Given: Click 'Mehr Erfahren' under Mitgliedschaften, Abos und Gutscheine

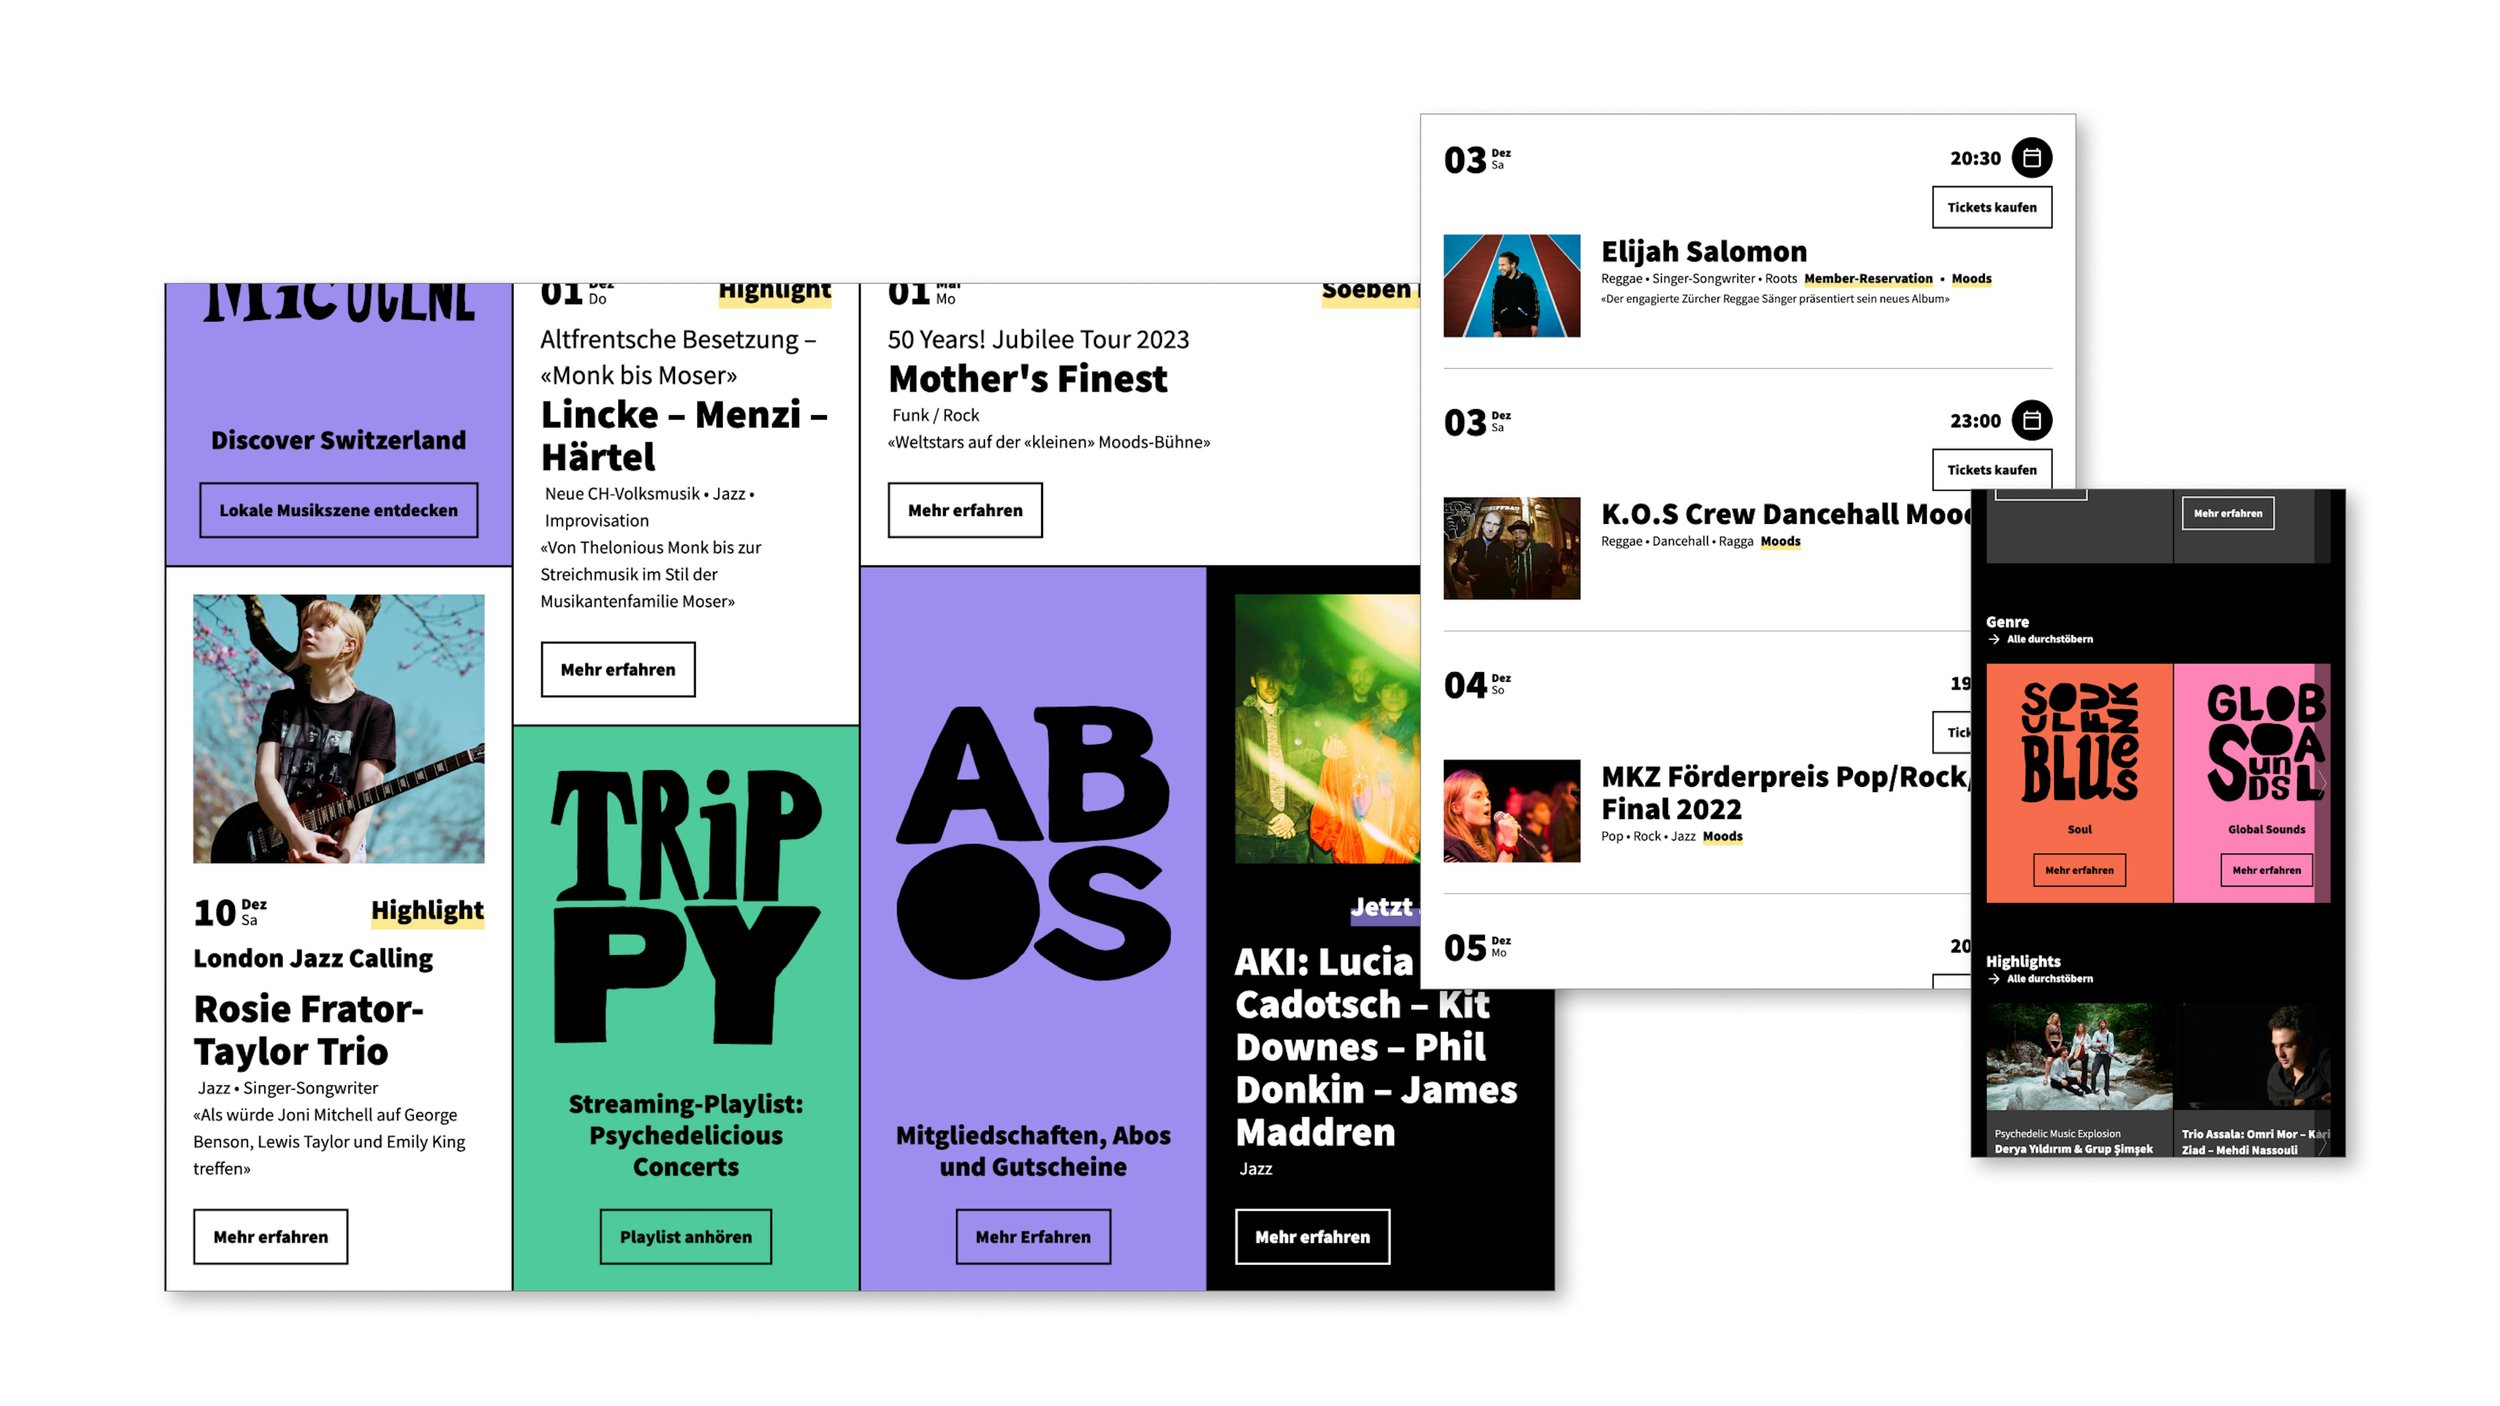Looking at the screenshot, I should pos(1033,1236).
